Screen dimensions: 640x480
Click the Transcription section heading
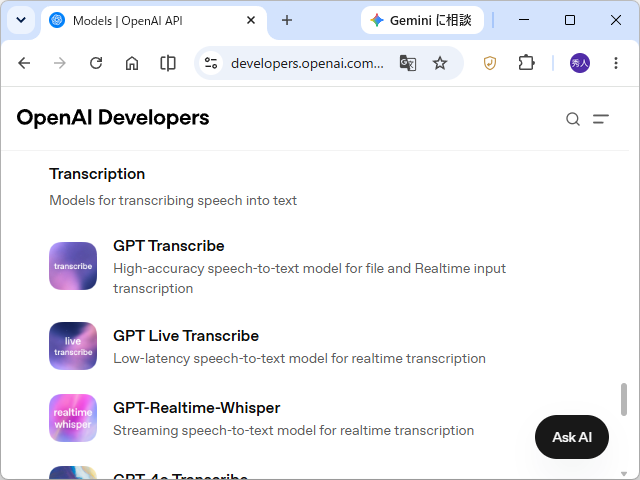(97, 174)
